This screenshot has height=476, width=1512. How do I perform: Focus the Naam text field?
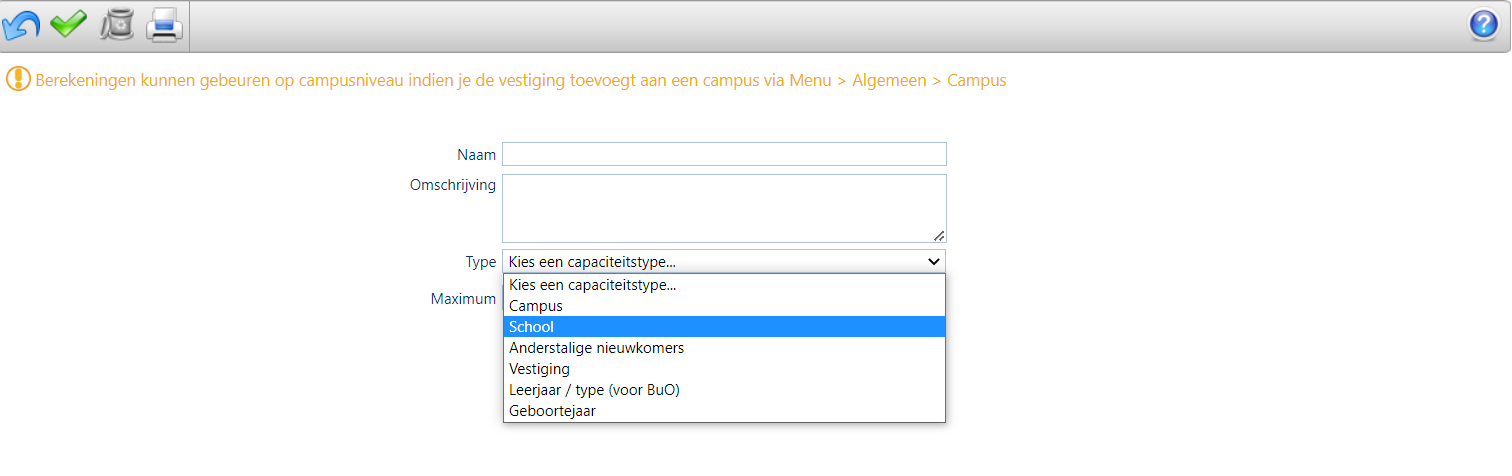point(724,154)
